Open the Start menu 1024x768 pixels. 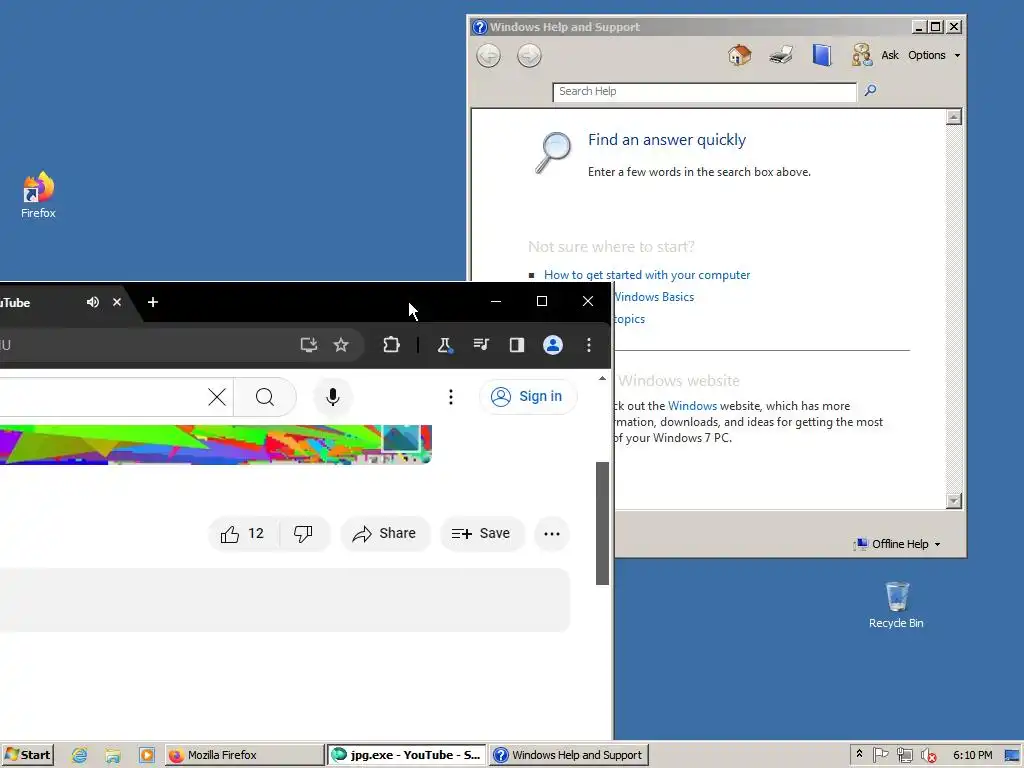27,755
